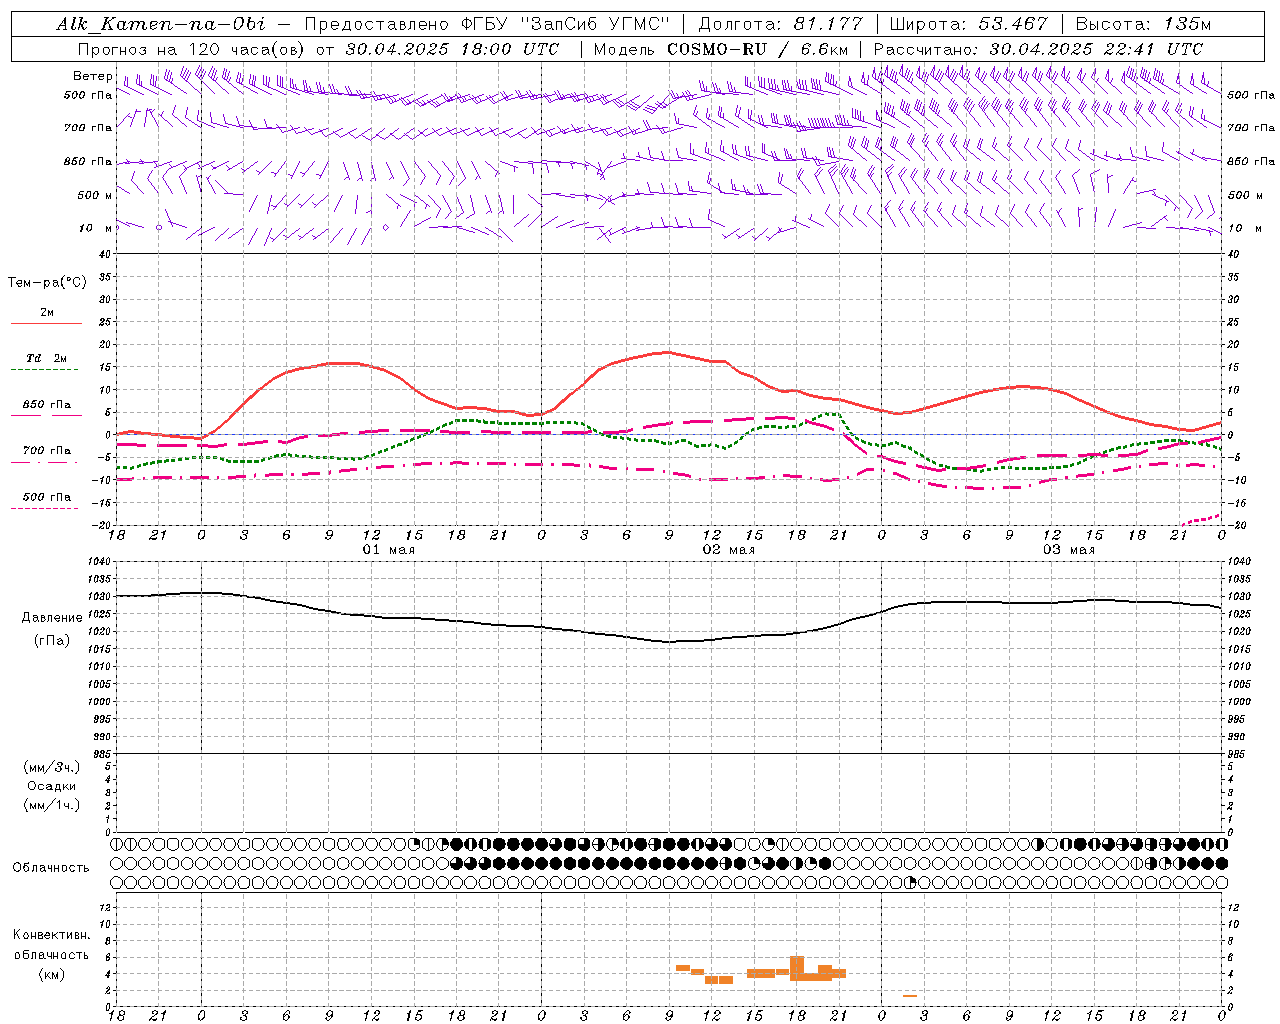Click the 'Td 2м' dew point legend entry
This screenshot has height=1024, width=1280.
point(47,358)
